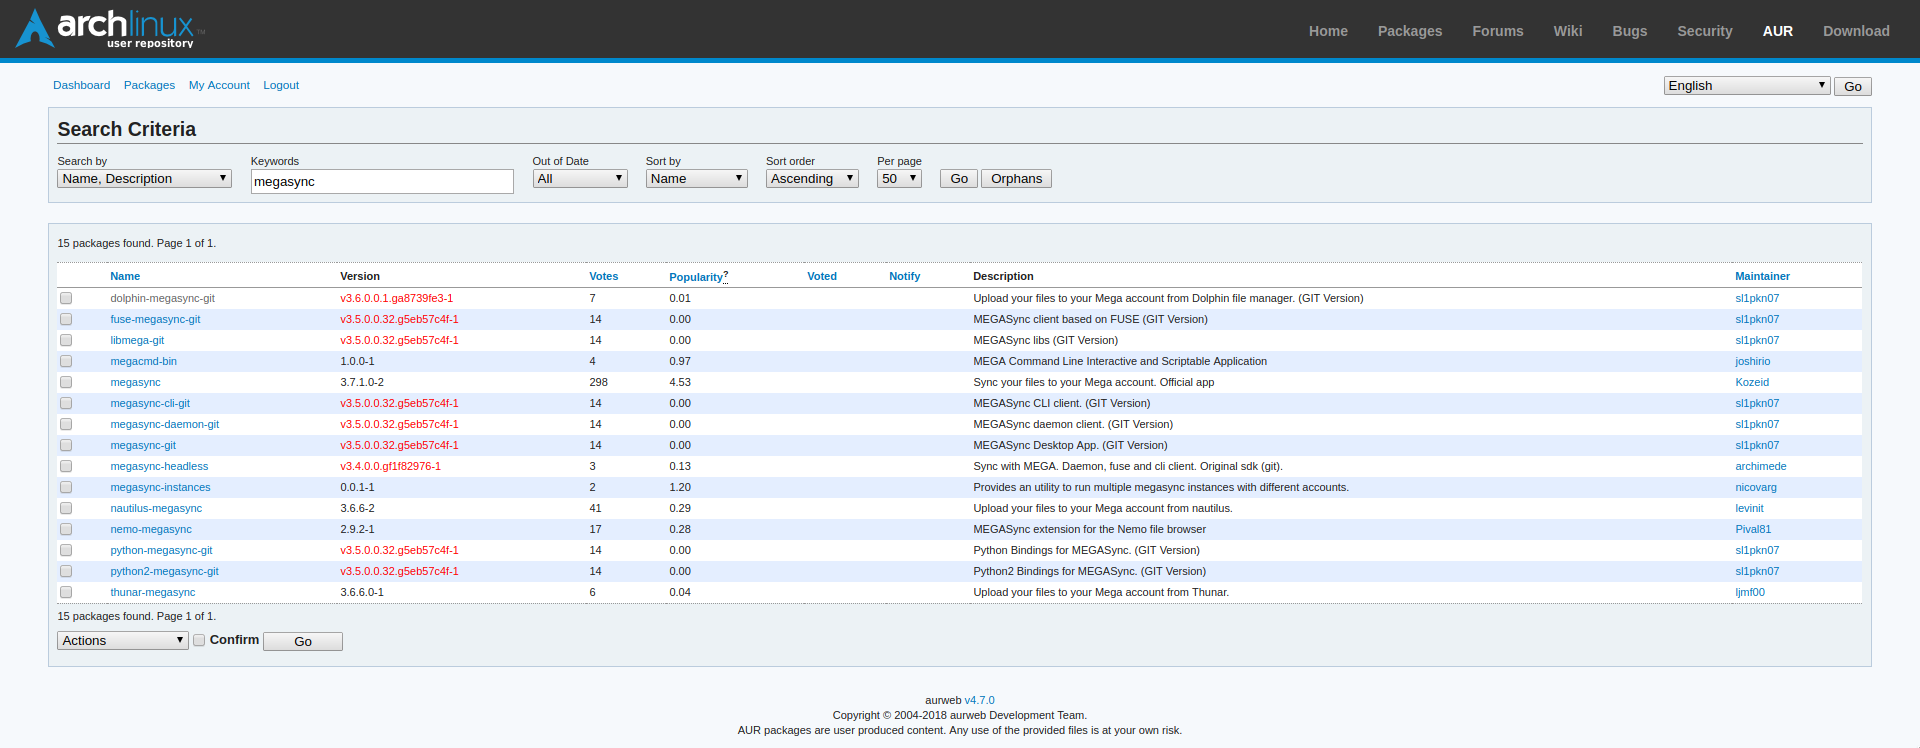The width and height of the screenshot is (1920, 748).
Task: Tick the checkbox for dolphin-megasync-git
Action: pos(66,298)
